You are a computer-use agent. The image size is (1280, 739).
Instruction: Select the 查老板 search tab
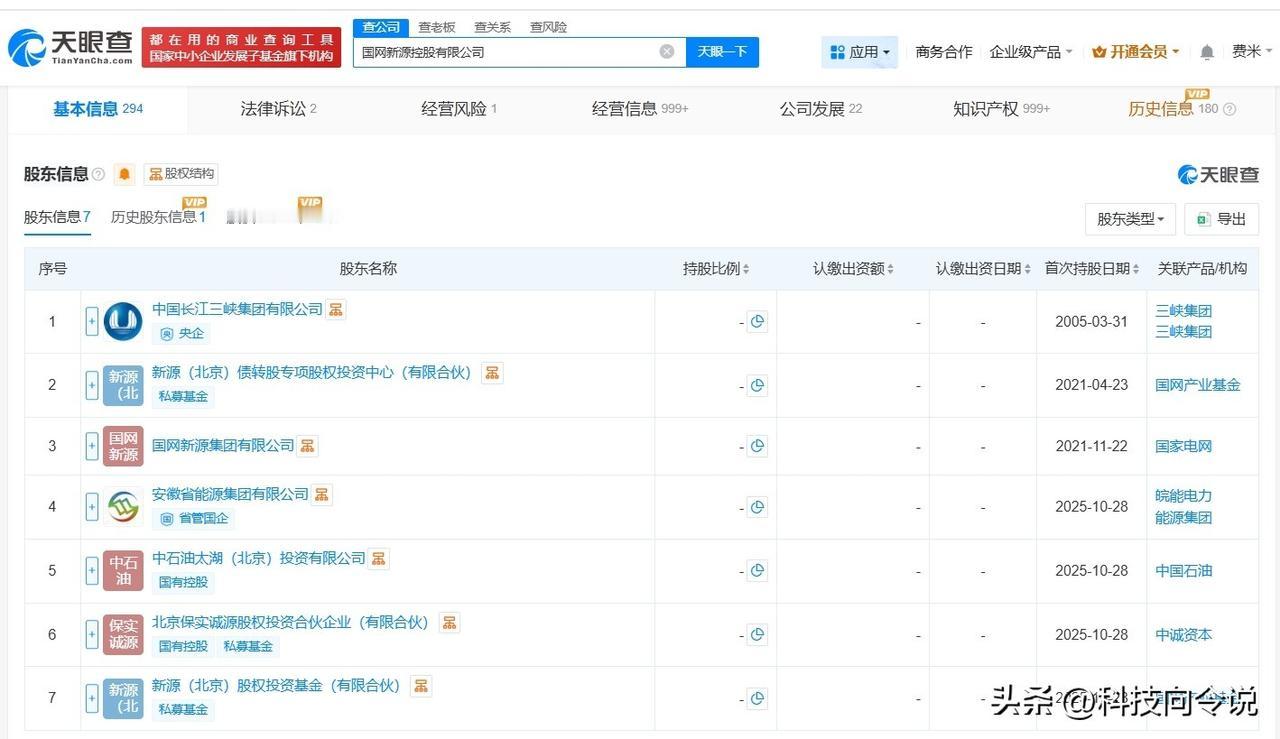click(437, 27)
